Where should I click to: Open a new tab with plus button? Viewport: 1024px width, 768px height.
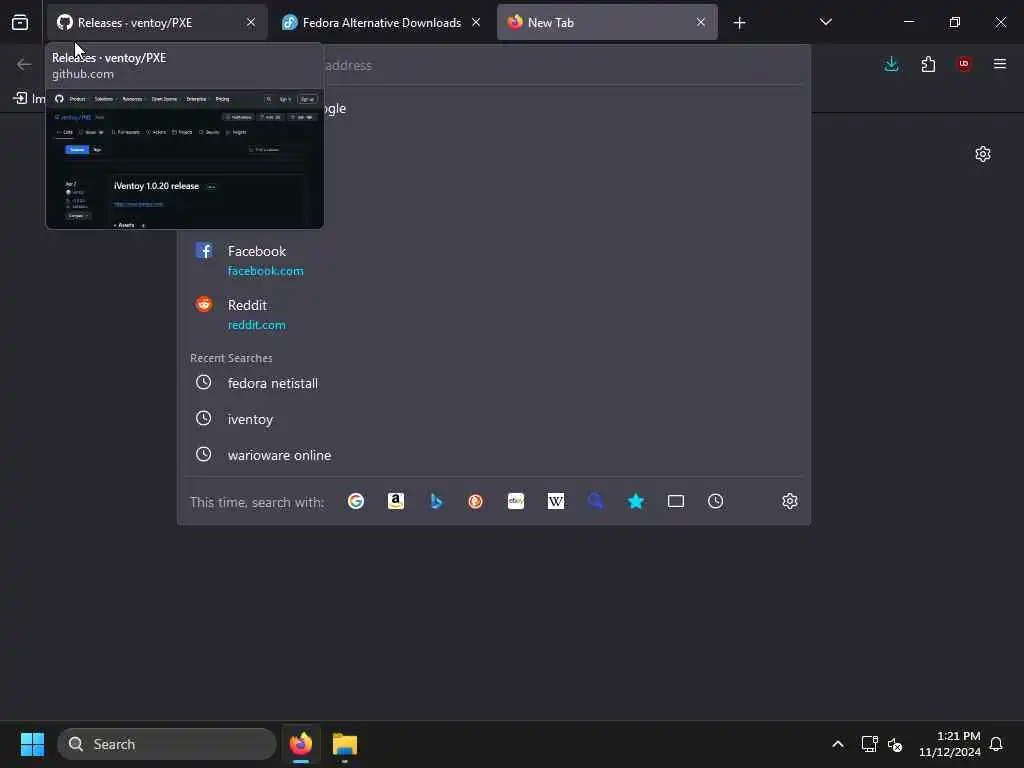(739, 23)
